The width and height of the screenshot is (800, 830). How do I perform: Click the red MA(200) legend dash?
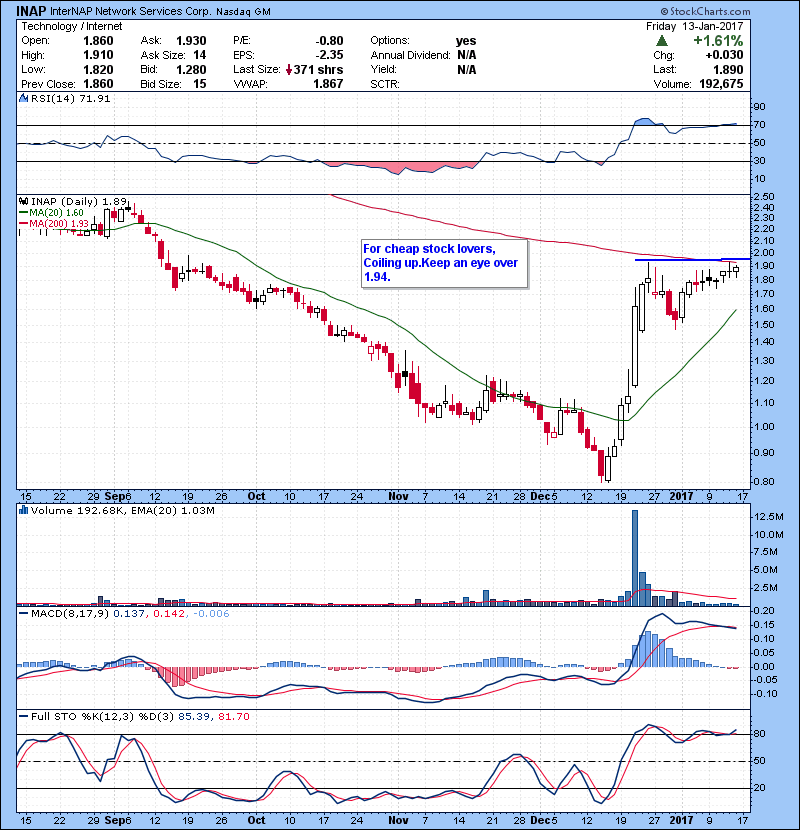tap(23, 223)
